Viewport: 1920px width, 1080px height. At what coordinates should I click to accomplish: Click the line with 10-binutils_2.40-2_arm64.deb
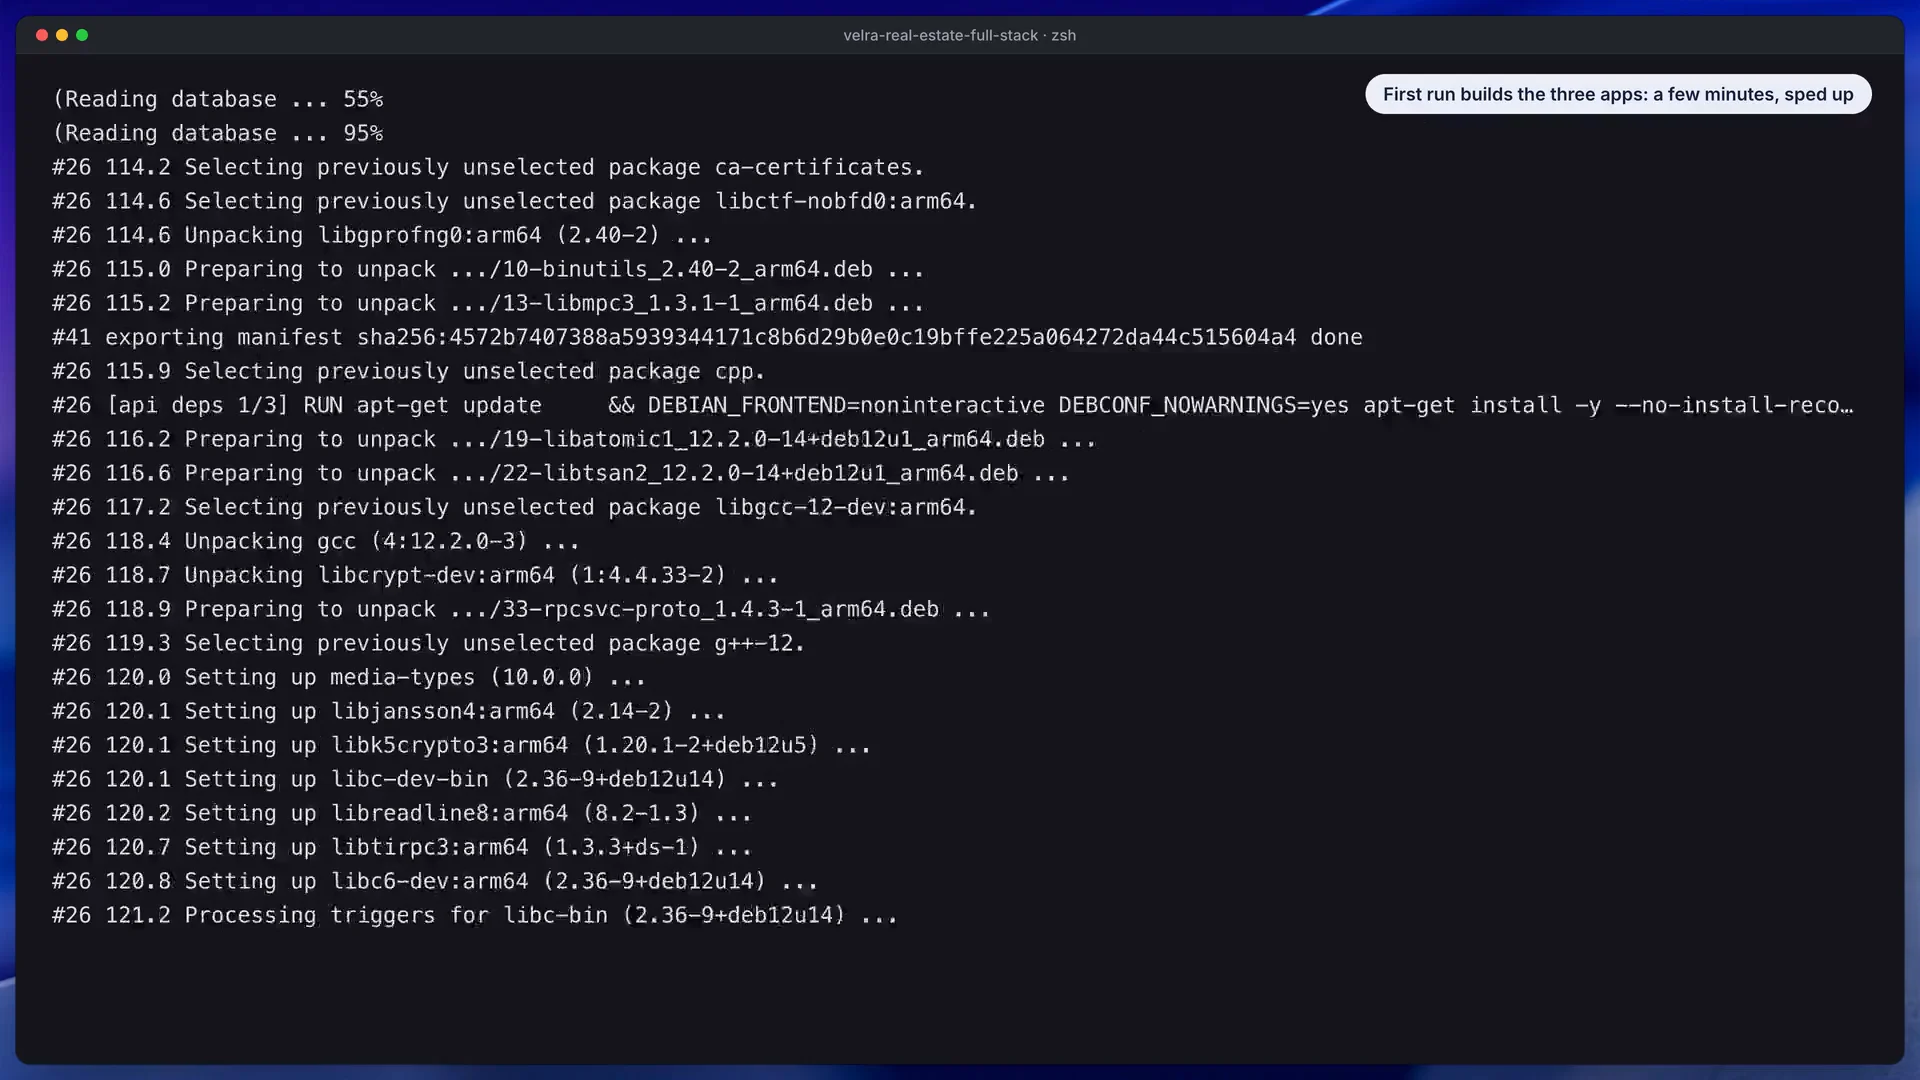point(488,269)
